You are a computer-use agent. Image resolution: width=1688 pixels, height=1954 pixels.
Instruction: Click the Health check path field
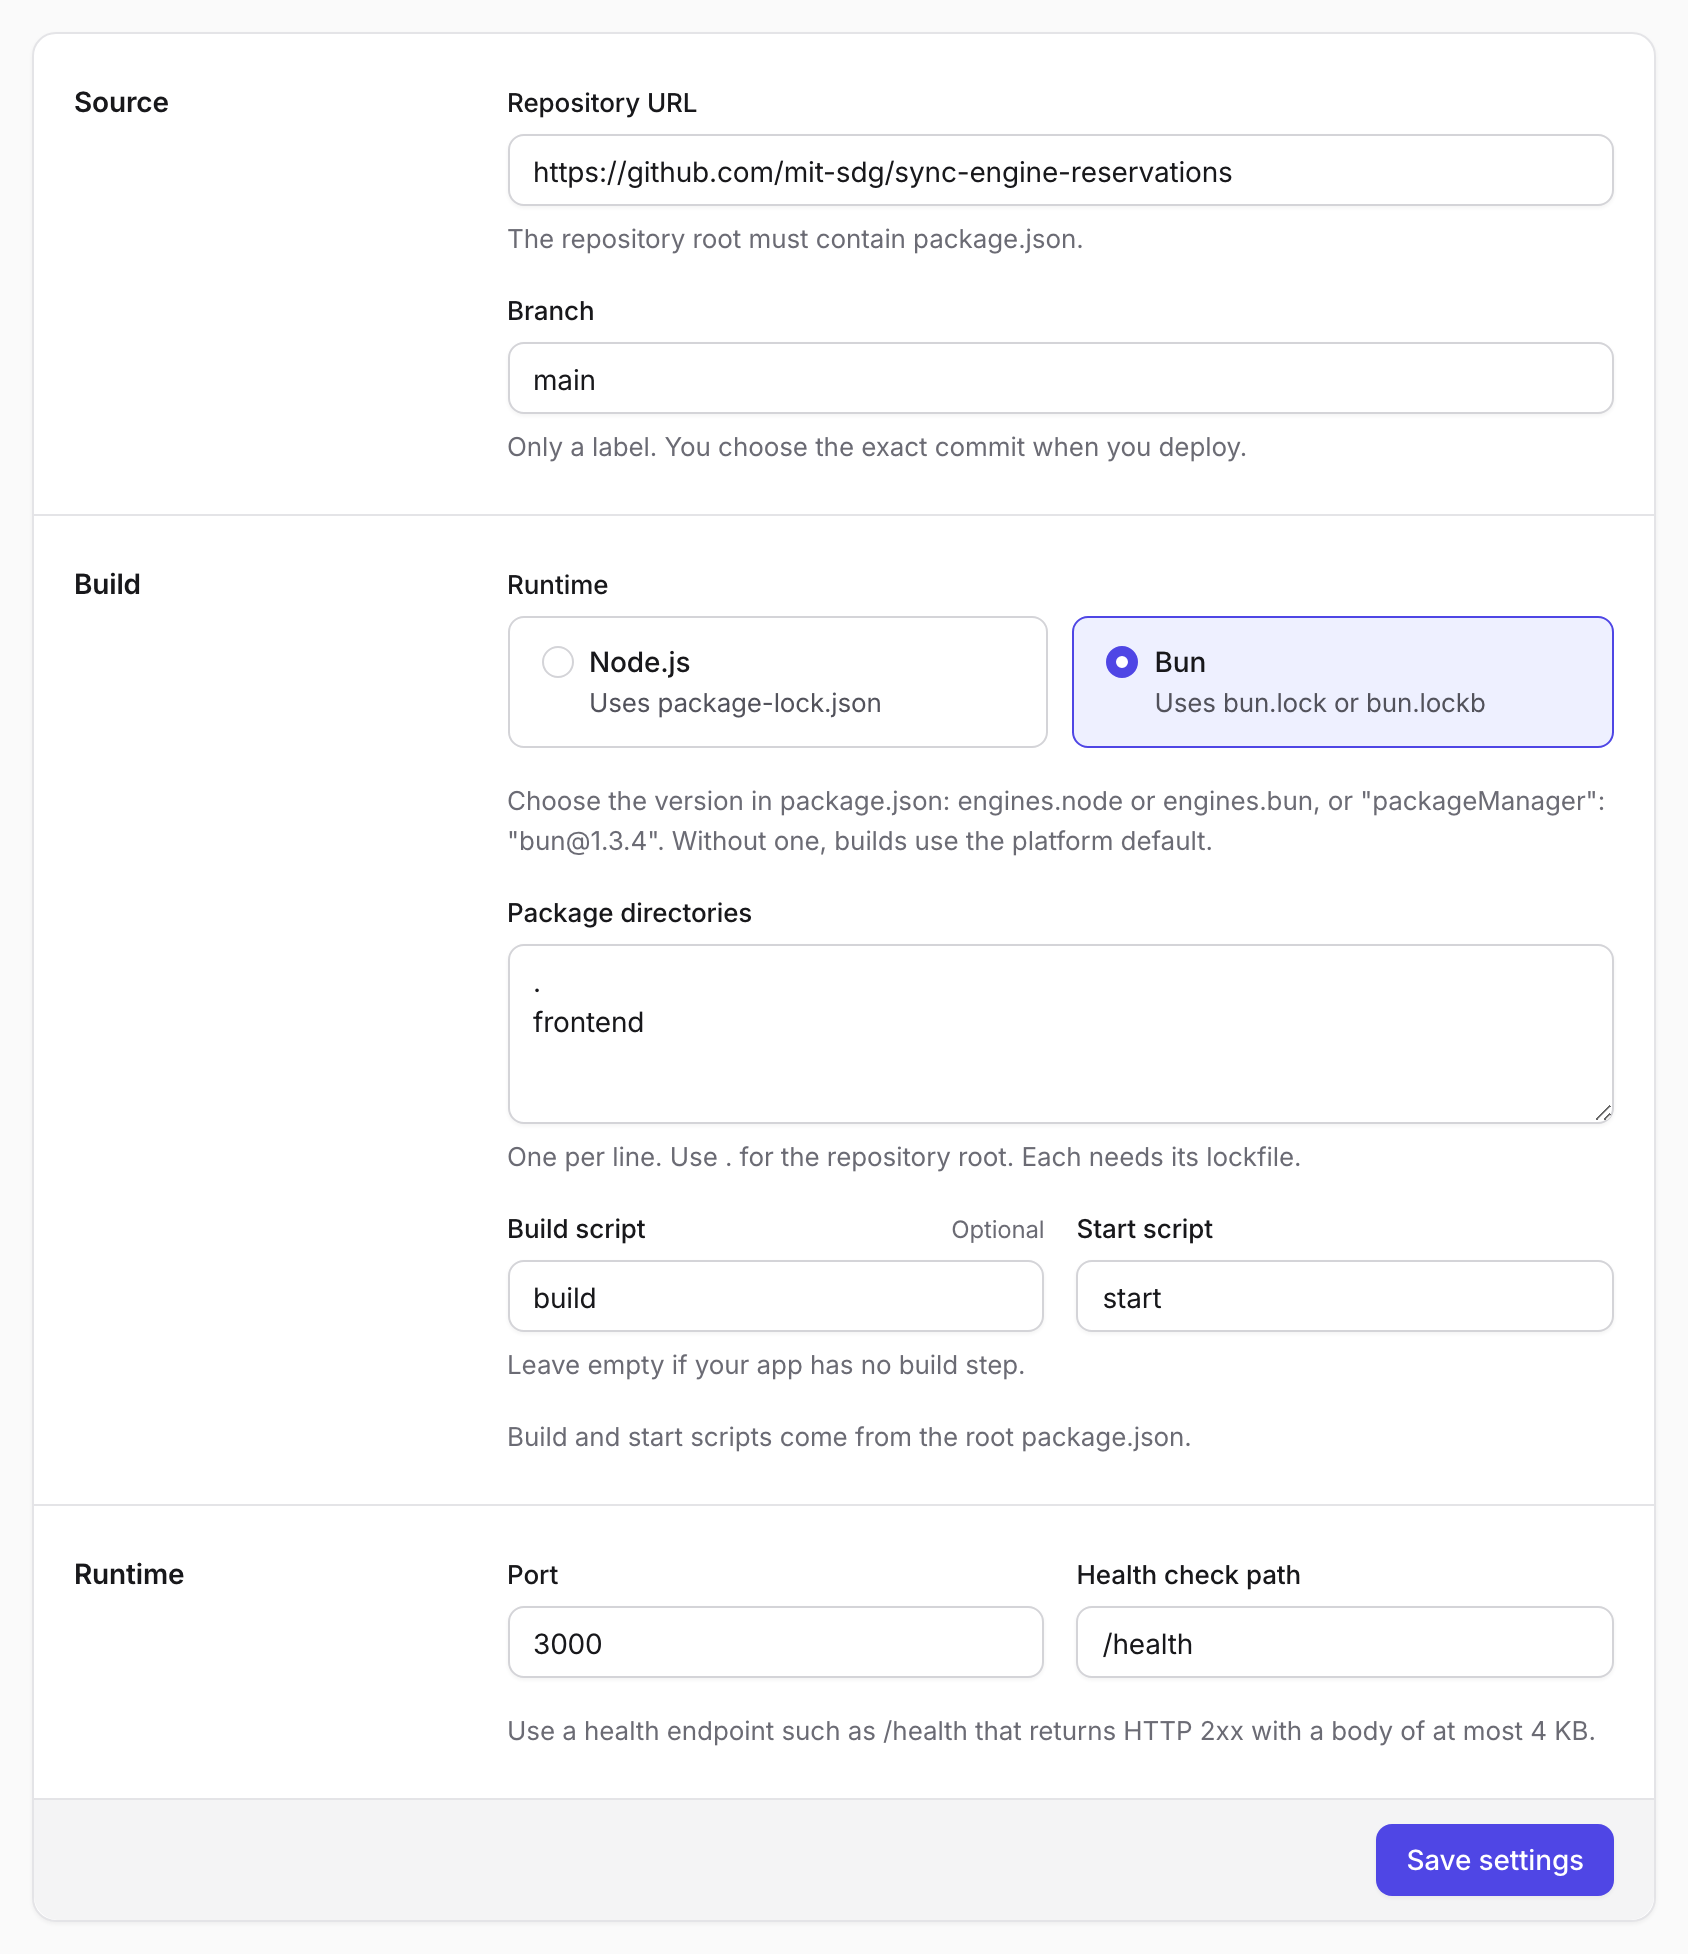tap(1345, 1643)
